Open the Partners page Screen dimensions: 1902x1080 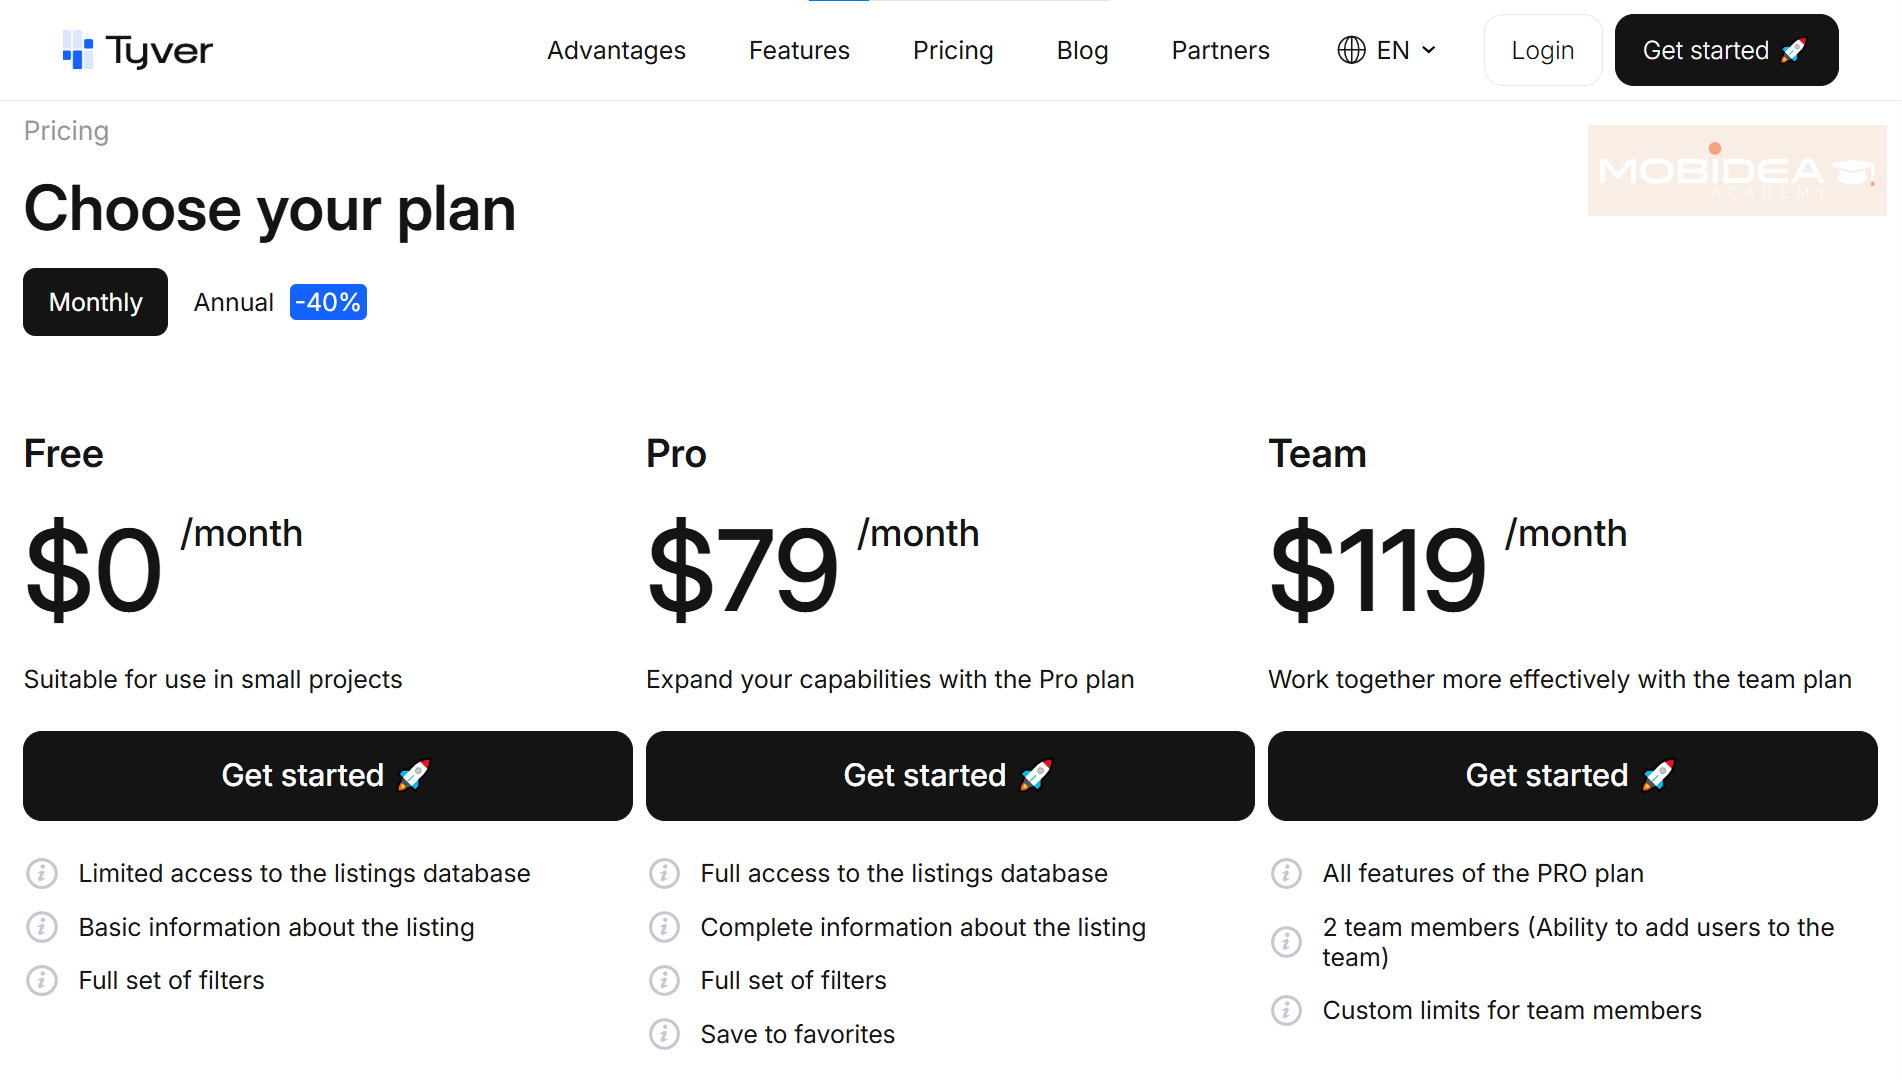point(1220,50)
